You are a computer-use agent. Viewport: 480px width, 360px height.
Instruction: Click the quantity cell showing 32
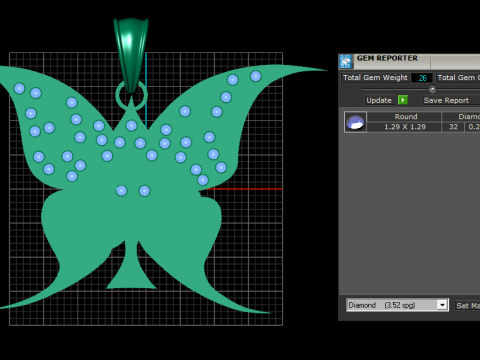pyautogui.click(x=453, y=127)
